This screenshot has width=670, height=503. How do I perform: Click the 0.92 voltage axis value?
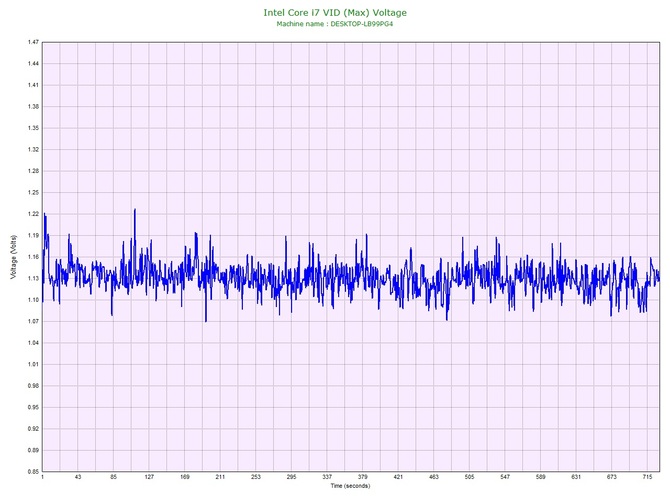tap(33, 429)
